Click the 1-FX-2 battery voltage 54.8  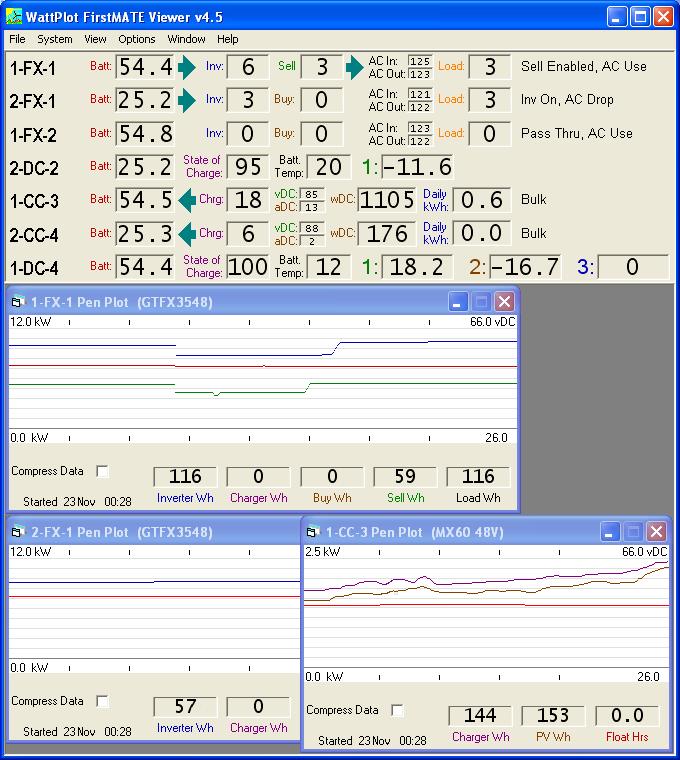click(x=144, y=134)
